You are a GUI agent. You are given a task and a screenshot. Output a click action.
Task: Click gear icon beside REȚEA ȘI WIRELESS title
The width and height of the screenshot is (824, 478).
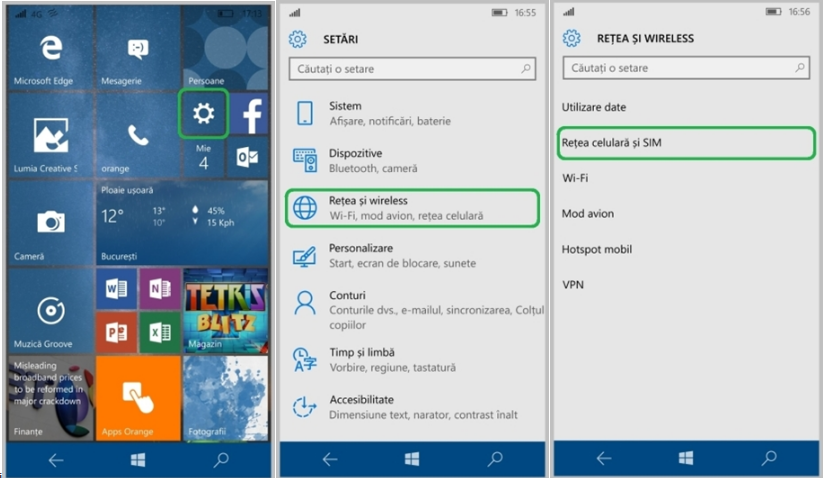[572, 38]
